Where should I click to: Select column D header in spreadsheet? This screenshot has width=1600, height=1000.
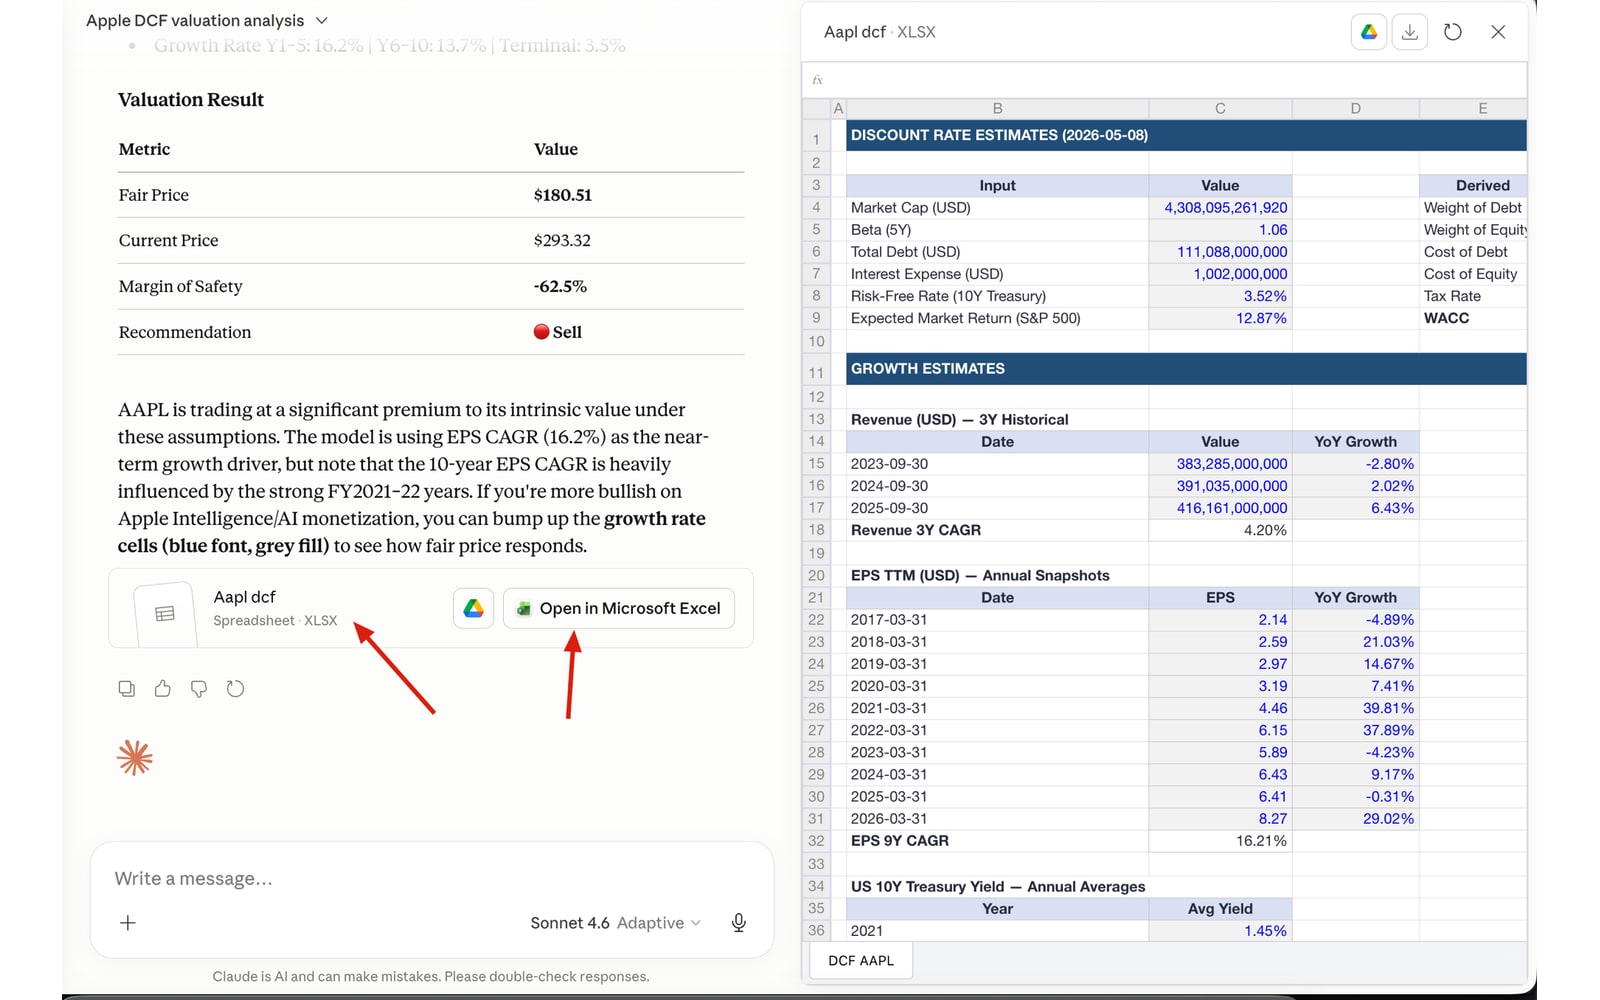click(x=1355, y=108)
